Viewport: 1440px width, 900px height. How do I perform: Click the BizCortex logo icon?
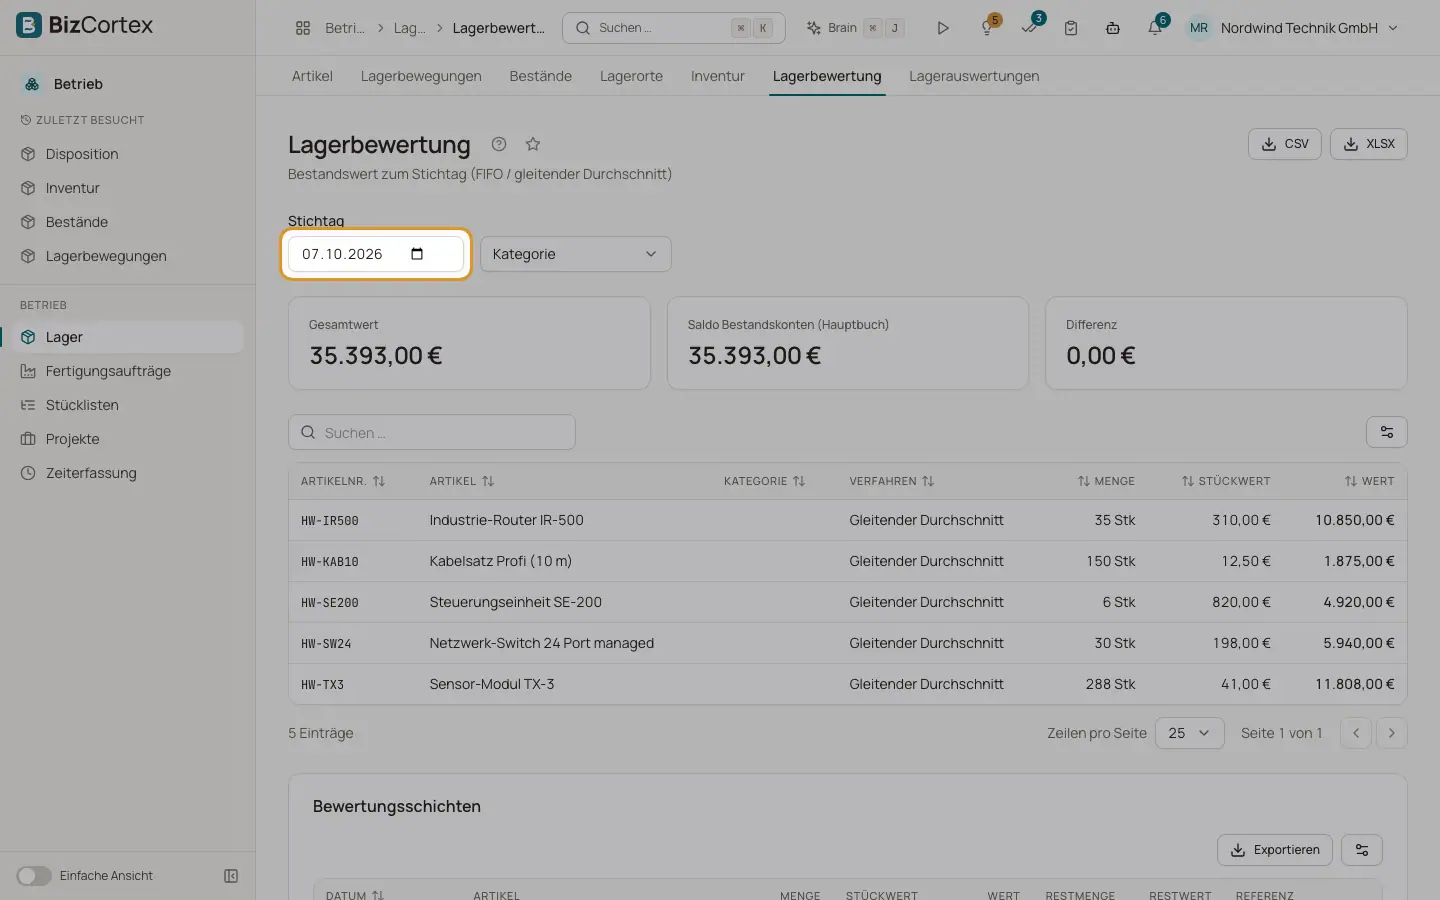pyautogui.click(x=29, y=25)
